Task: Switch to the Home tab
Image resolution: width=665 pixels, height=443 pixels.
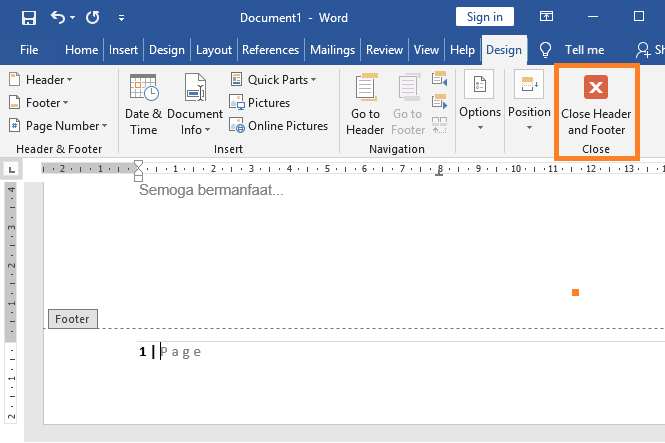Action: (x=81, y=50)
